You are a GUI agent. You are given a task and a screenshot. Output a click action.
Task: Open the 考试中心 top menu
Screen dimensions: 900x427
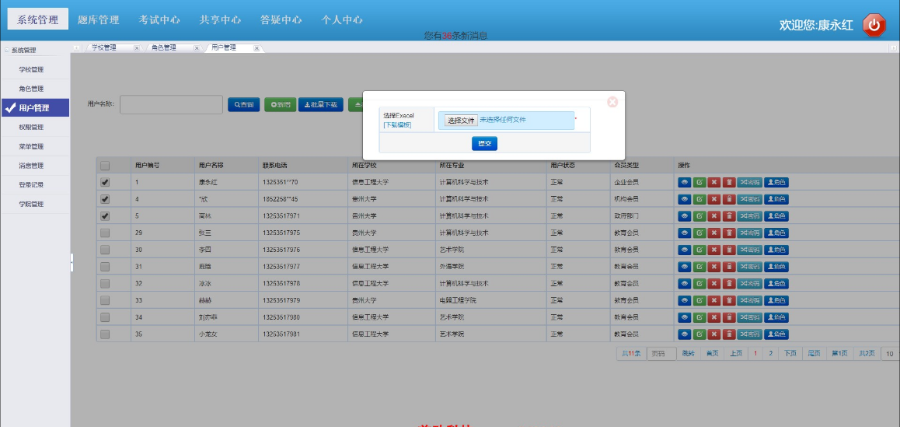(159, 20)
